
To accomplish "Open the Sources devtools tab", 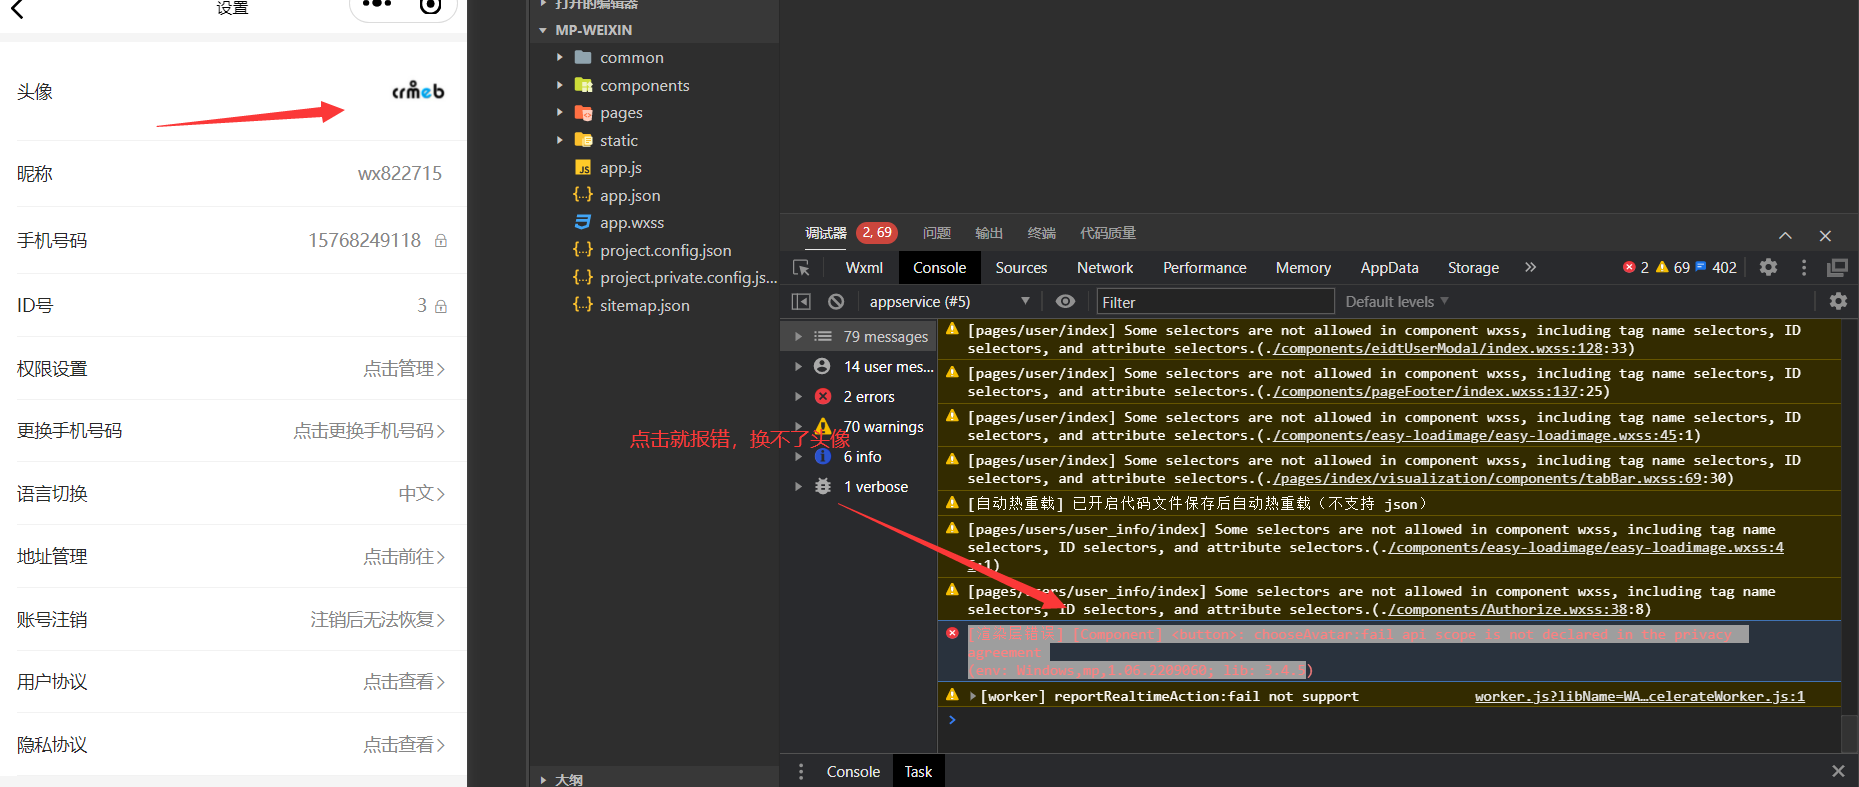I will point(1021,268).
